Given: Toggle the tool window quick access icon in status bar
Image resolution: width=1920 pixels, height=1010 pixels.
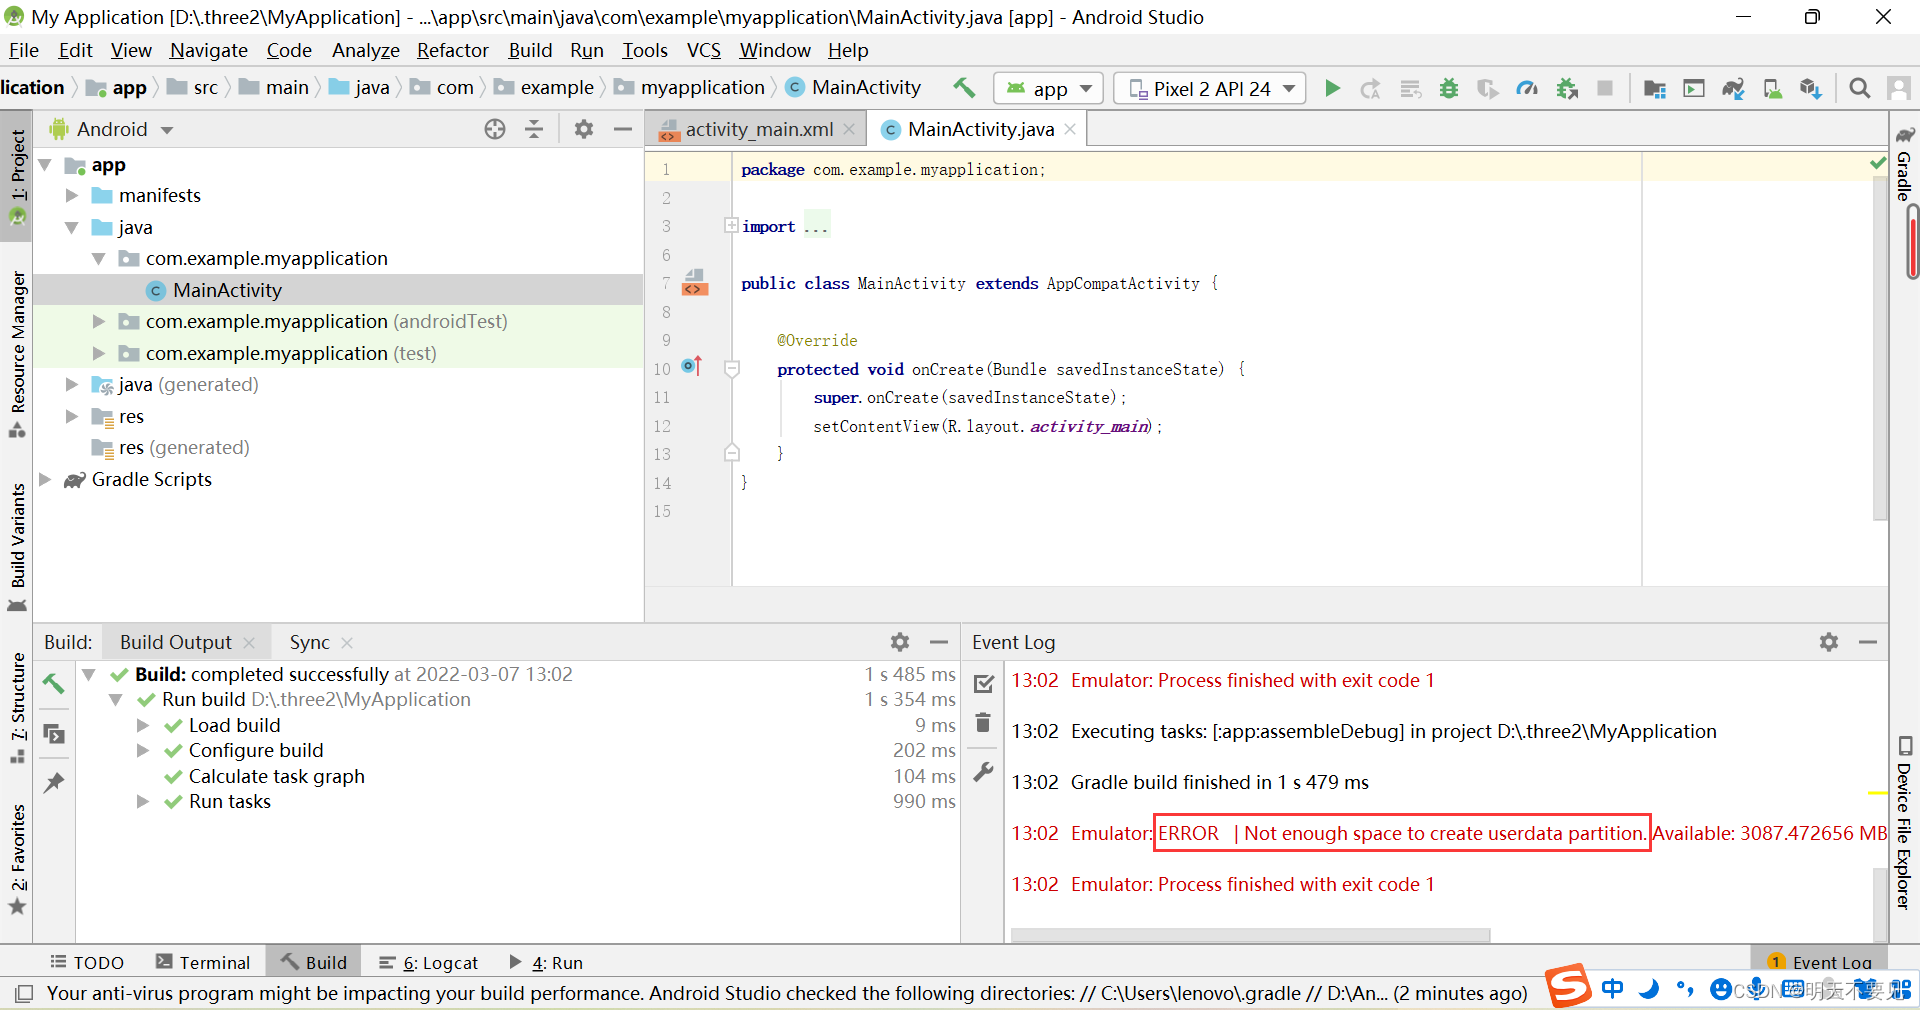Looking at the screenshot, I should click(x=24, y=993).
